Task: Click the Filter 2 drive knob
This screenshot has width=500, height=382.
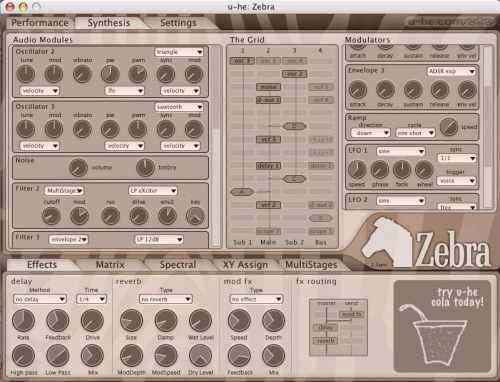Action: (x=139, y=216)
